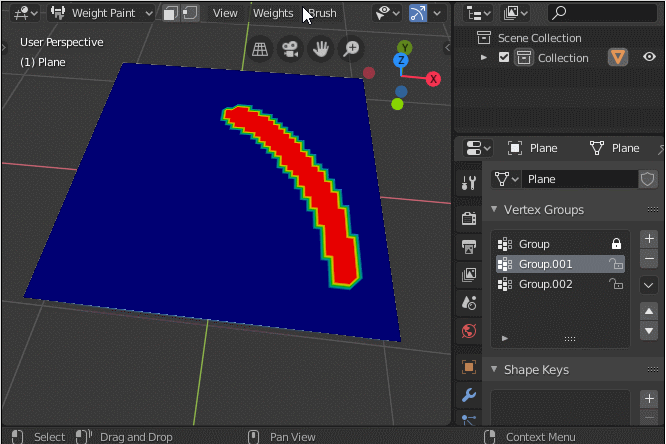Screen dimensions: 666x444
Task: Click the orange mesh object icon beside Collection
Action: 618,57
